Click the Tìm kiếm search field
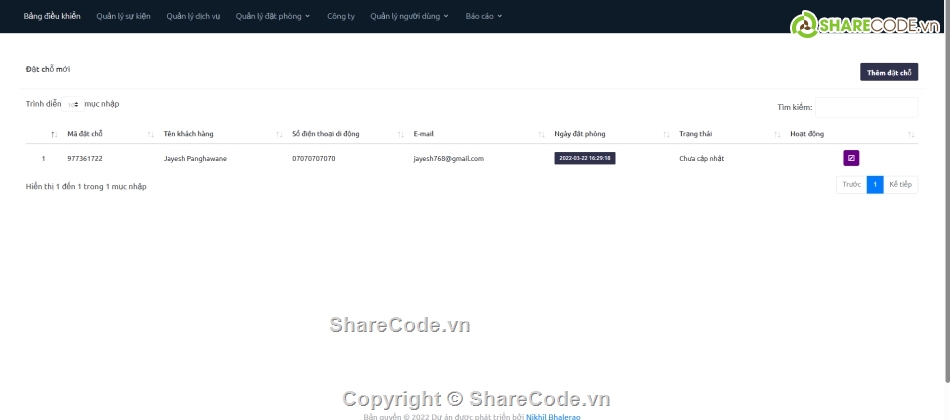 click(866, 107)
